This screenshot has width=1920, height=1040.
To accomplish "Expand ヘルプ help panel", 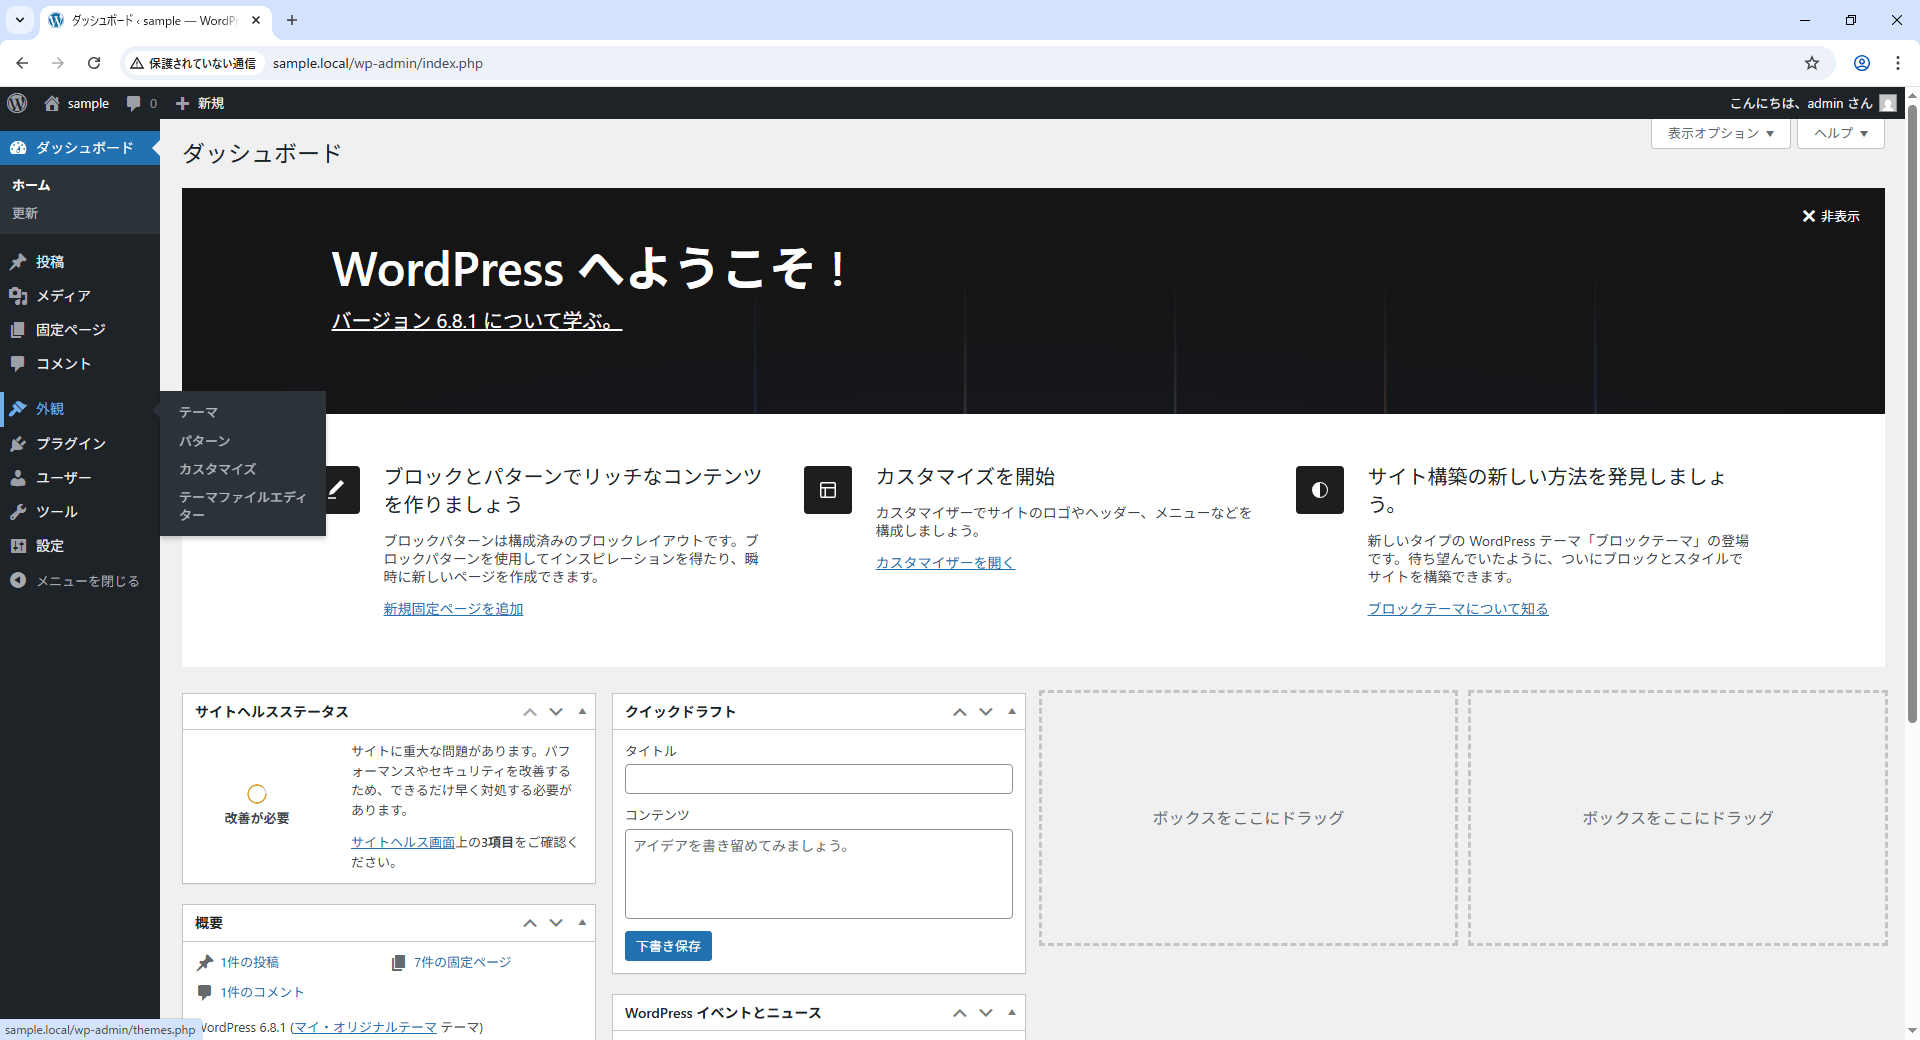I will 1841,133.
